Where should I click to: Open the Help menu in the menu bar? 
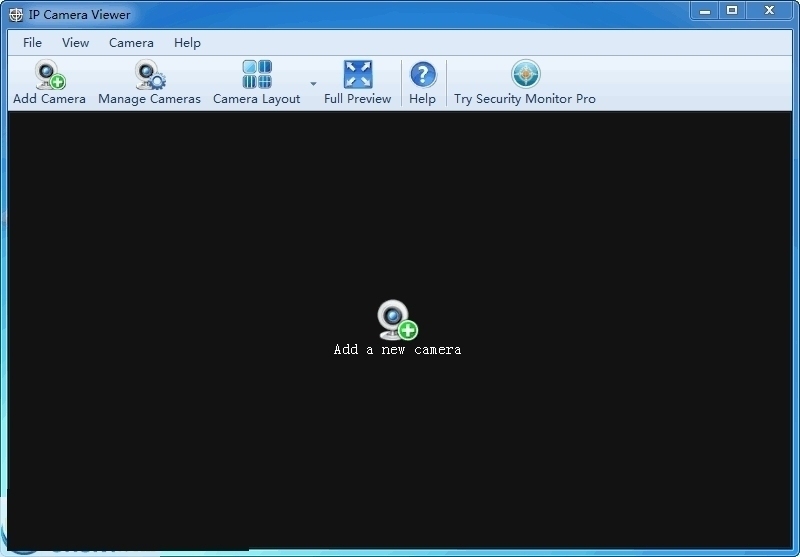point(187,43)
